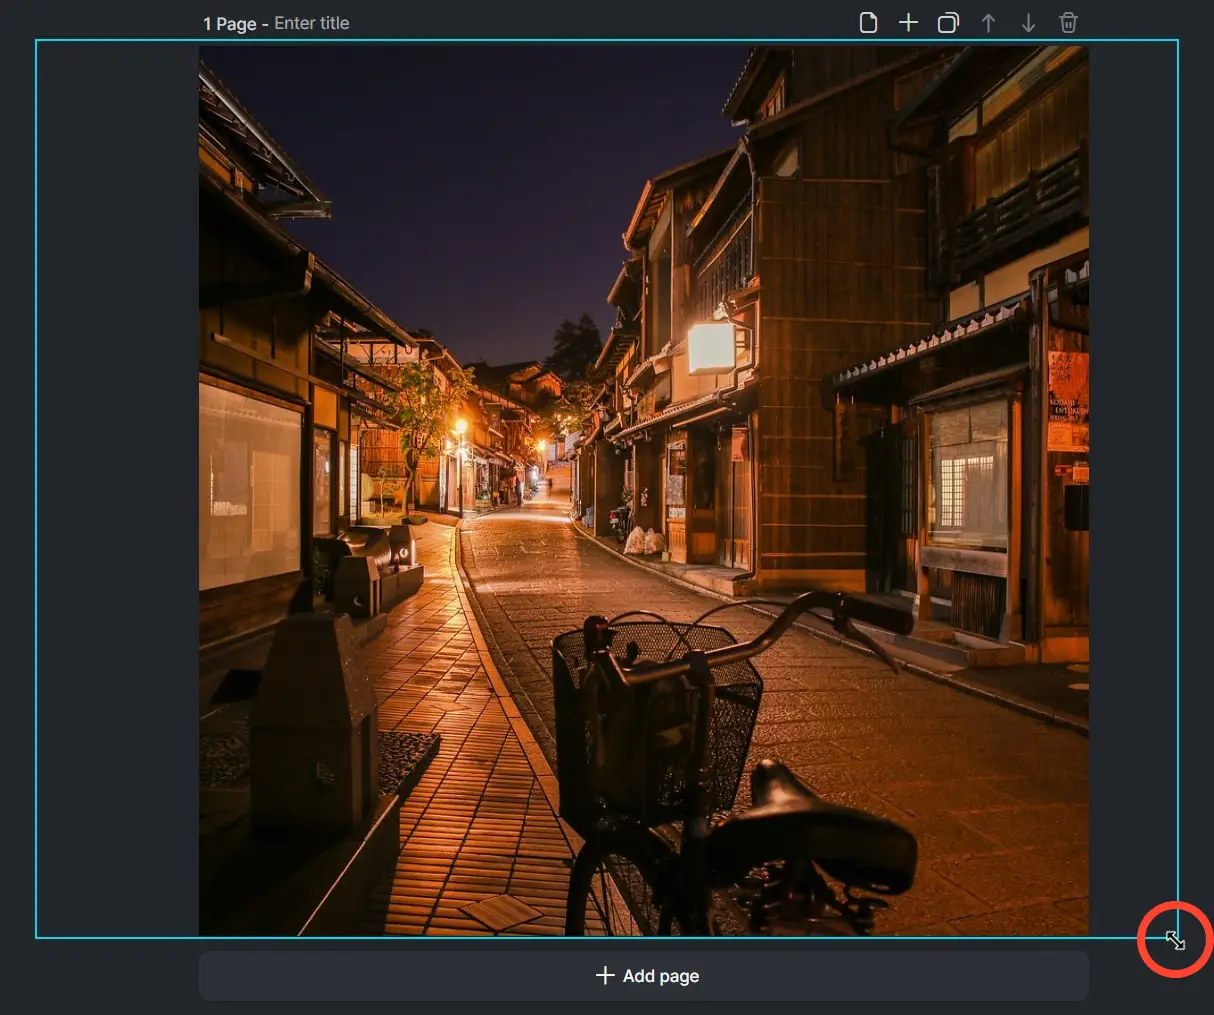Click empty canvas area left of the photo

[117, 490]
